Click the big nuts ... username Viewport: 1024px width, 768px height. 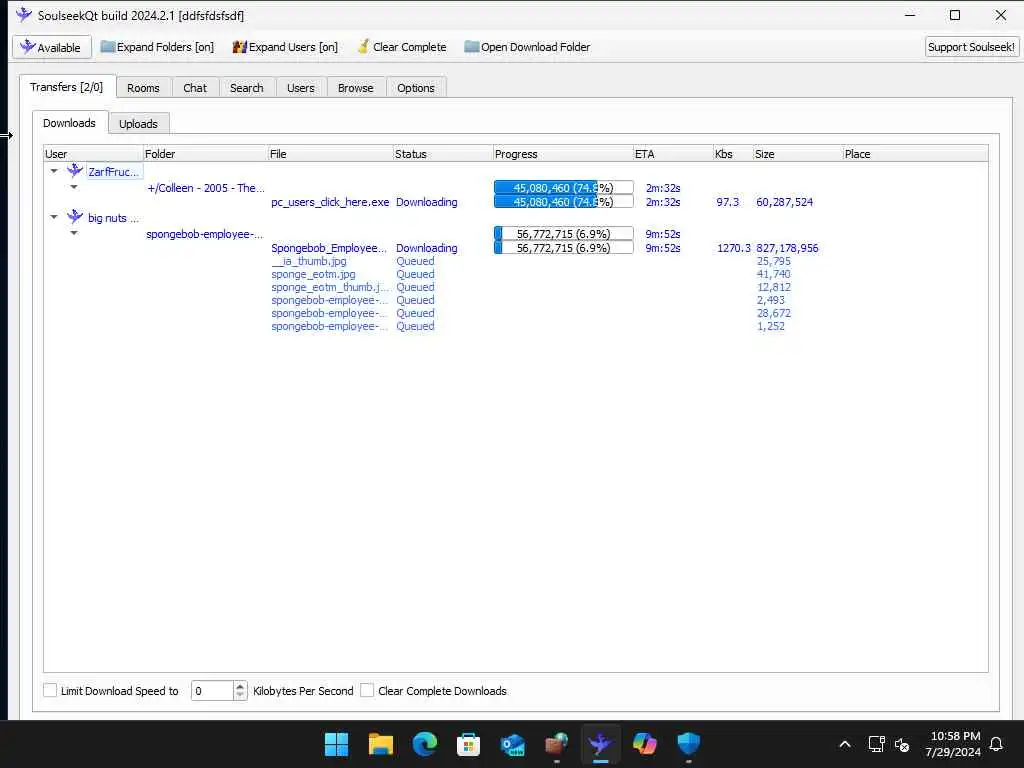[114, 218]
